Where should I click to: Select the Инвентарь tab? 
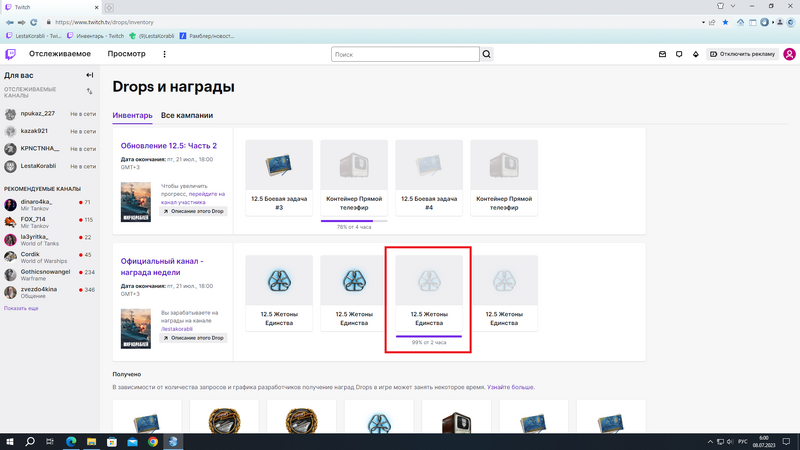point(132,116)
